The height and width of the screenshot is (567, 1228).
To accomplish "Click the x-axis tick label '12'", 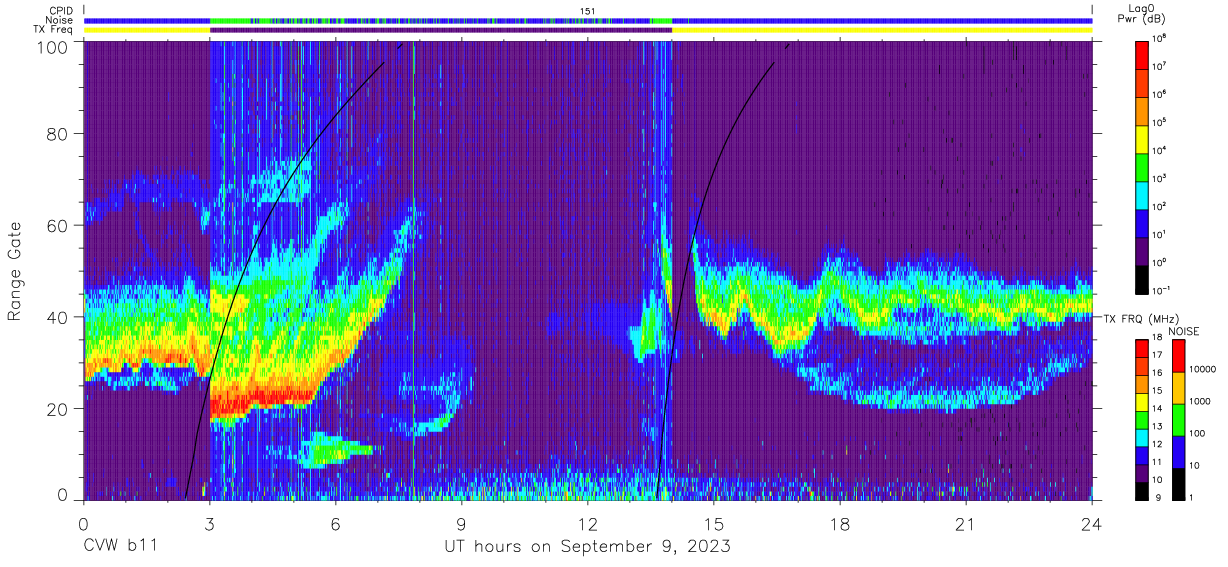I will click(587, 523).
